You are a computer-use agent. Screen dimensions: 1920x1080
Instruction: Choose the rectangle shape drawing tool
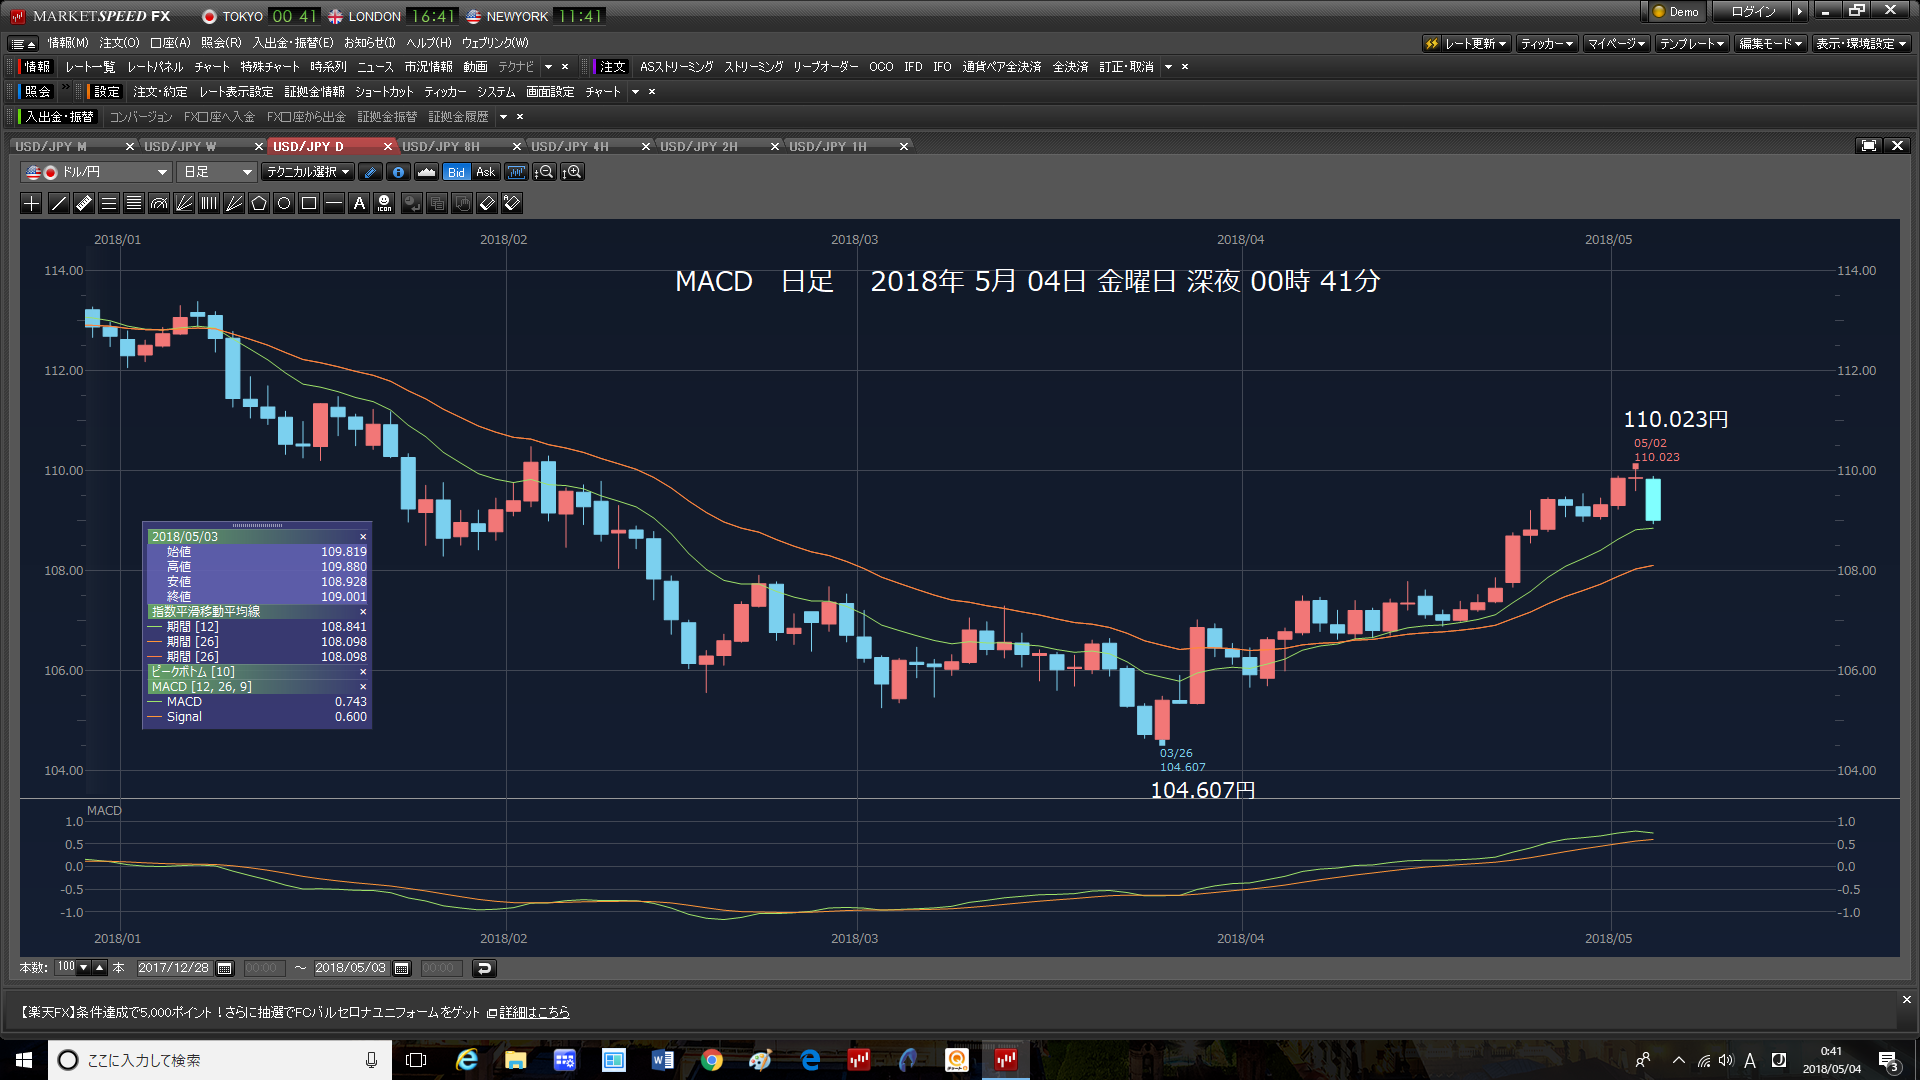pos(309,204)
